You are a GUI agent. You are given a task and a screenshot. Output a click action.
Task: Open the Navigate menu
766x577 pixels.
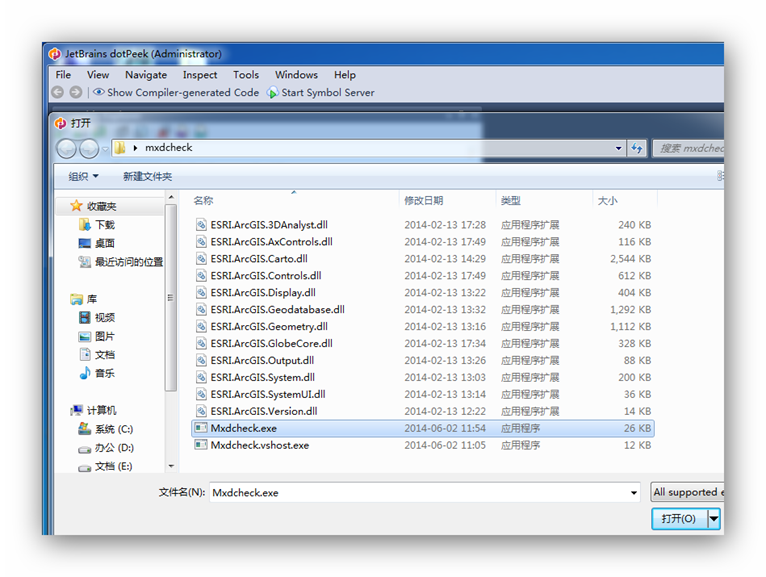[146, 75]
